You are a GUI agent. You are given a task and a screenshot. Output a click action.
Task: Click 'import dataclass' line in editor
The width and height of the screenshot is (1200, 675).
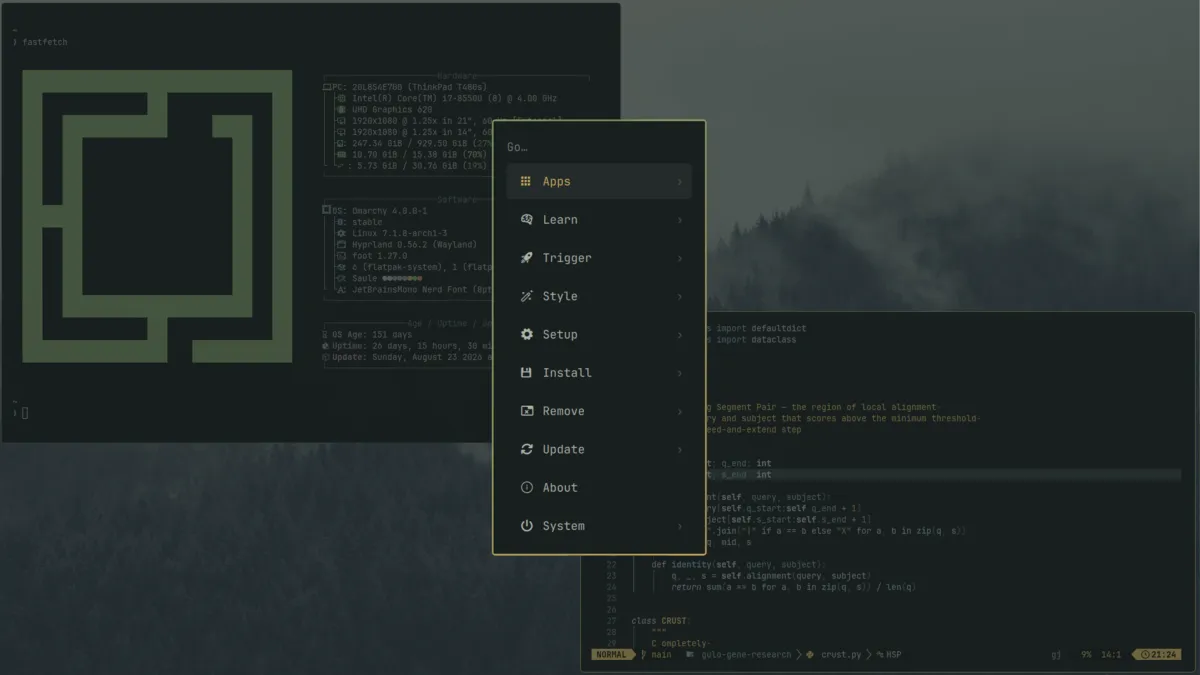(x=754, y=339)
